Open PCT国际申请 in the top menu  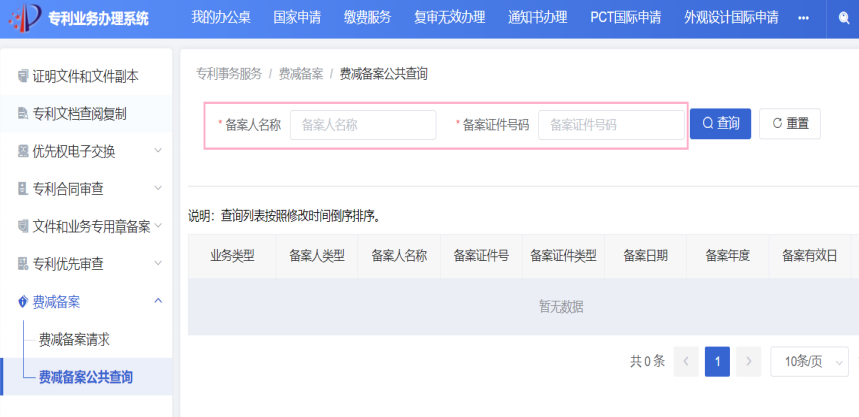click(625, 18)
